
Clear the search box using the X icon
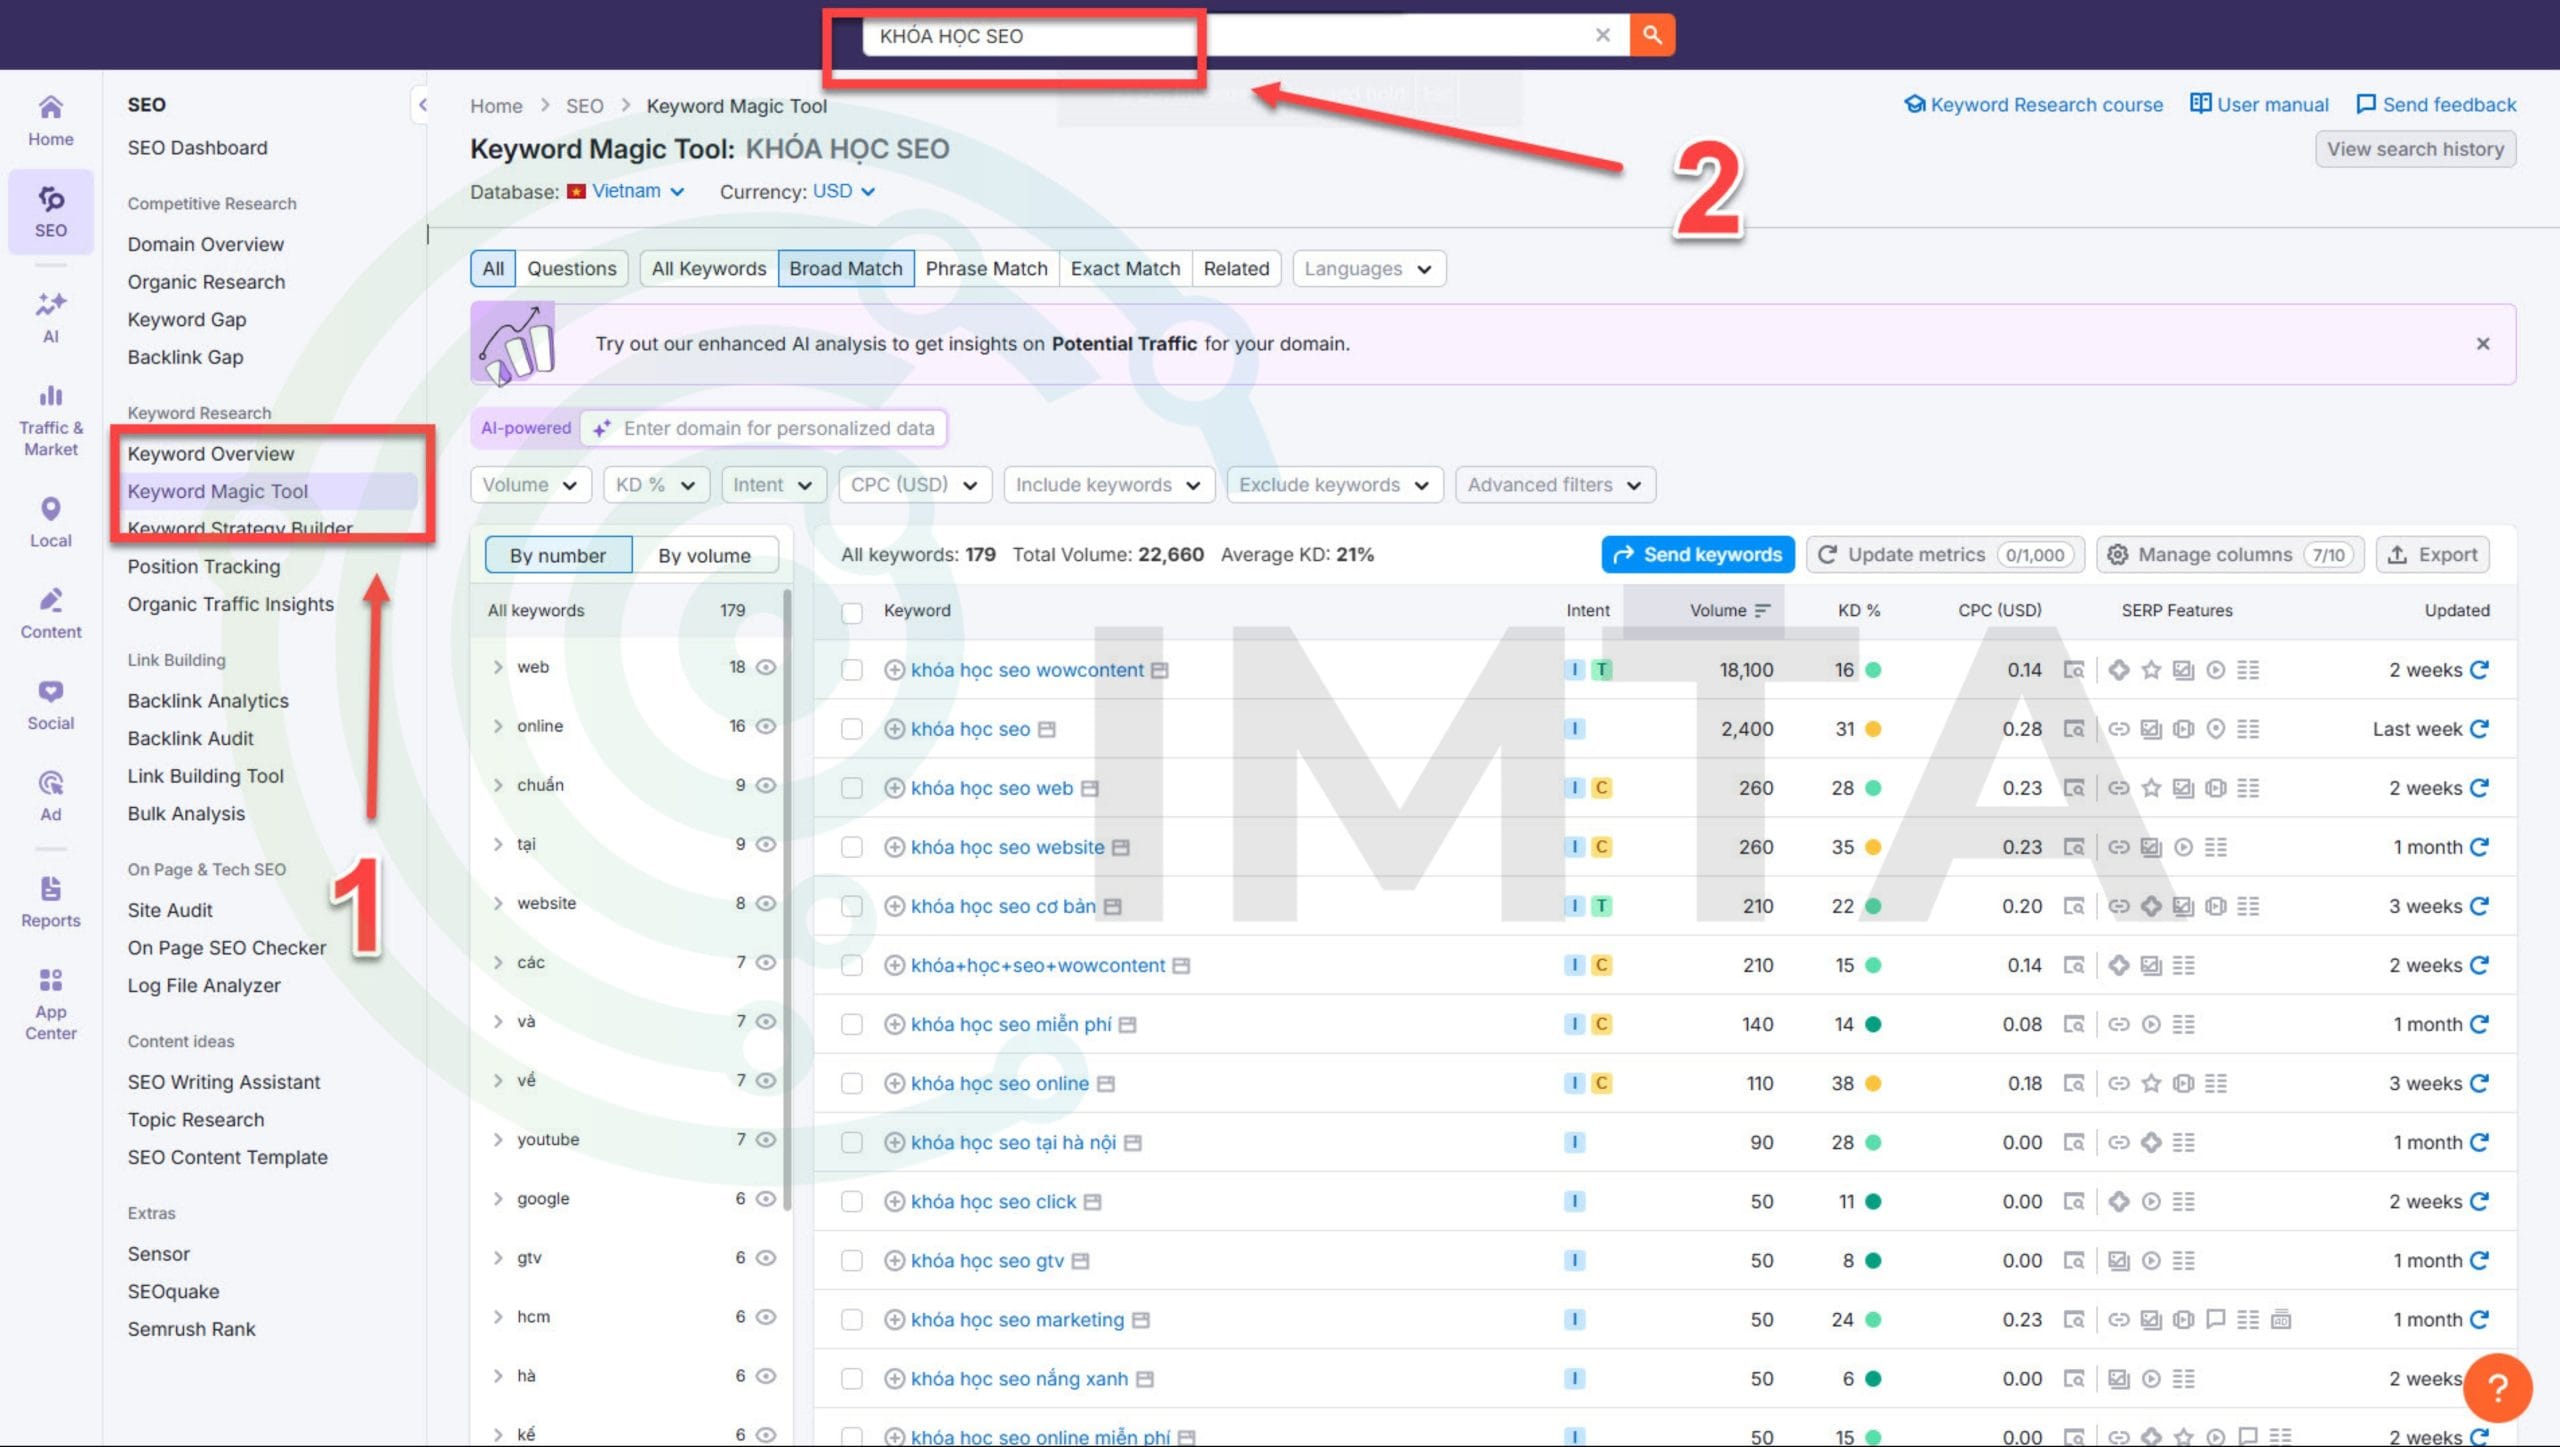point(1602,34)
